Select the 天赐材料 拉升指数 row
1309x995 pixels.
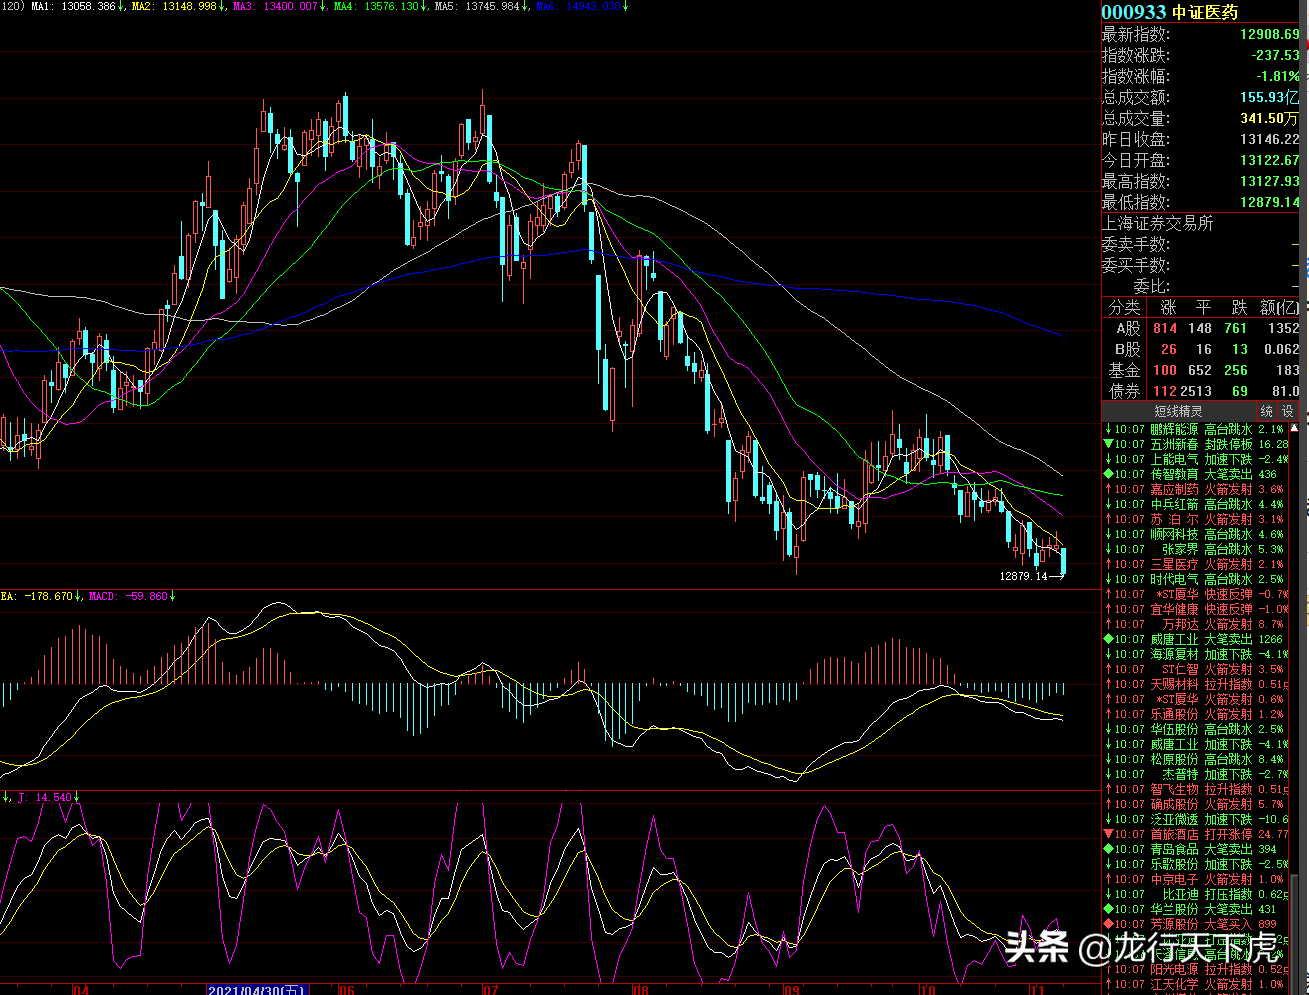pyautogui.click(x=1196, y=684)
